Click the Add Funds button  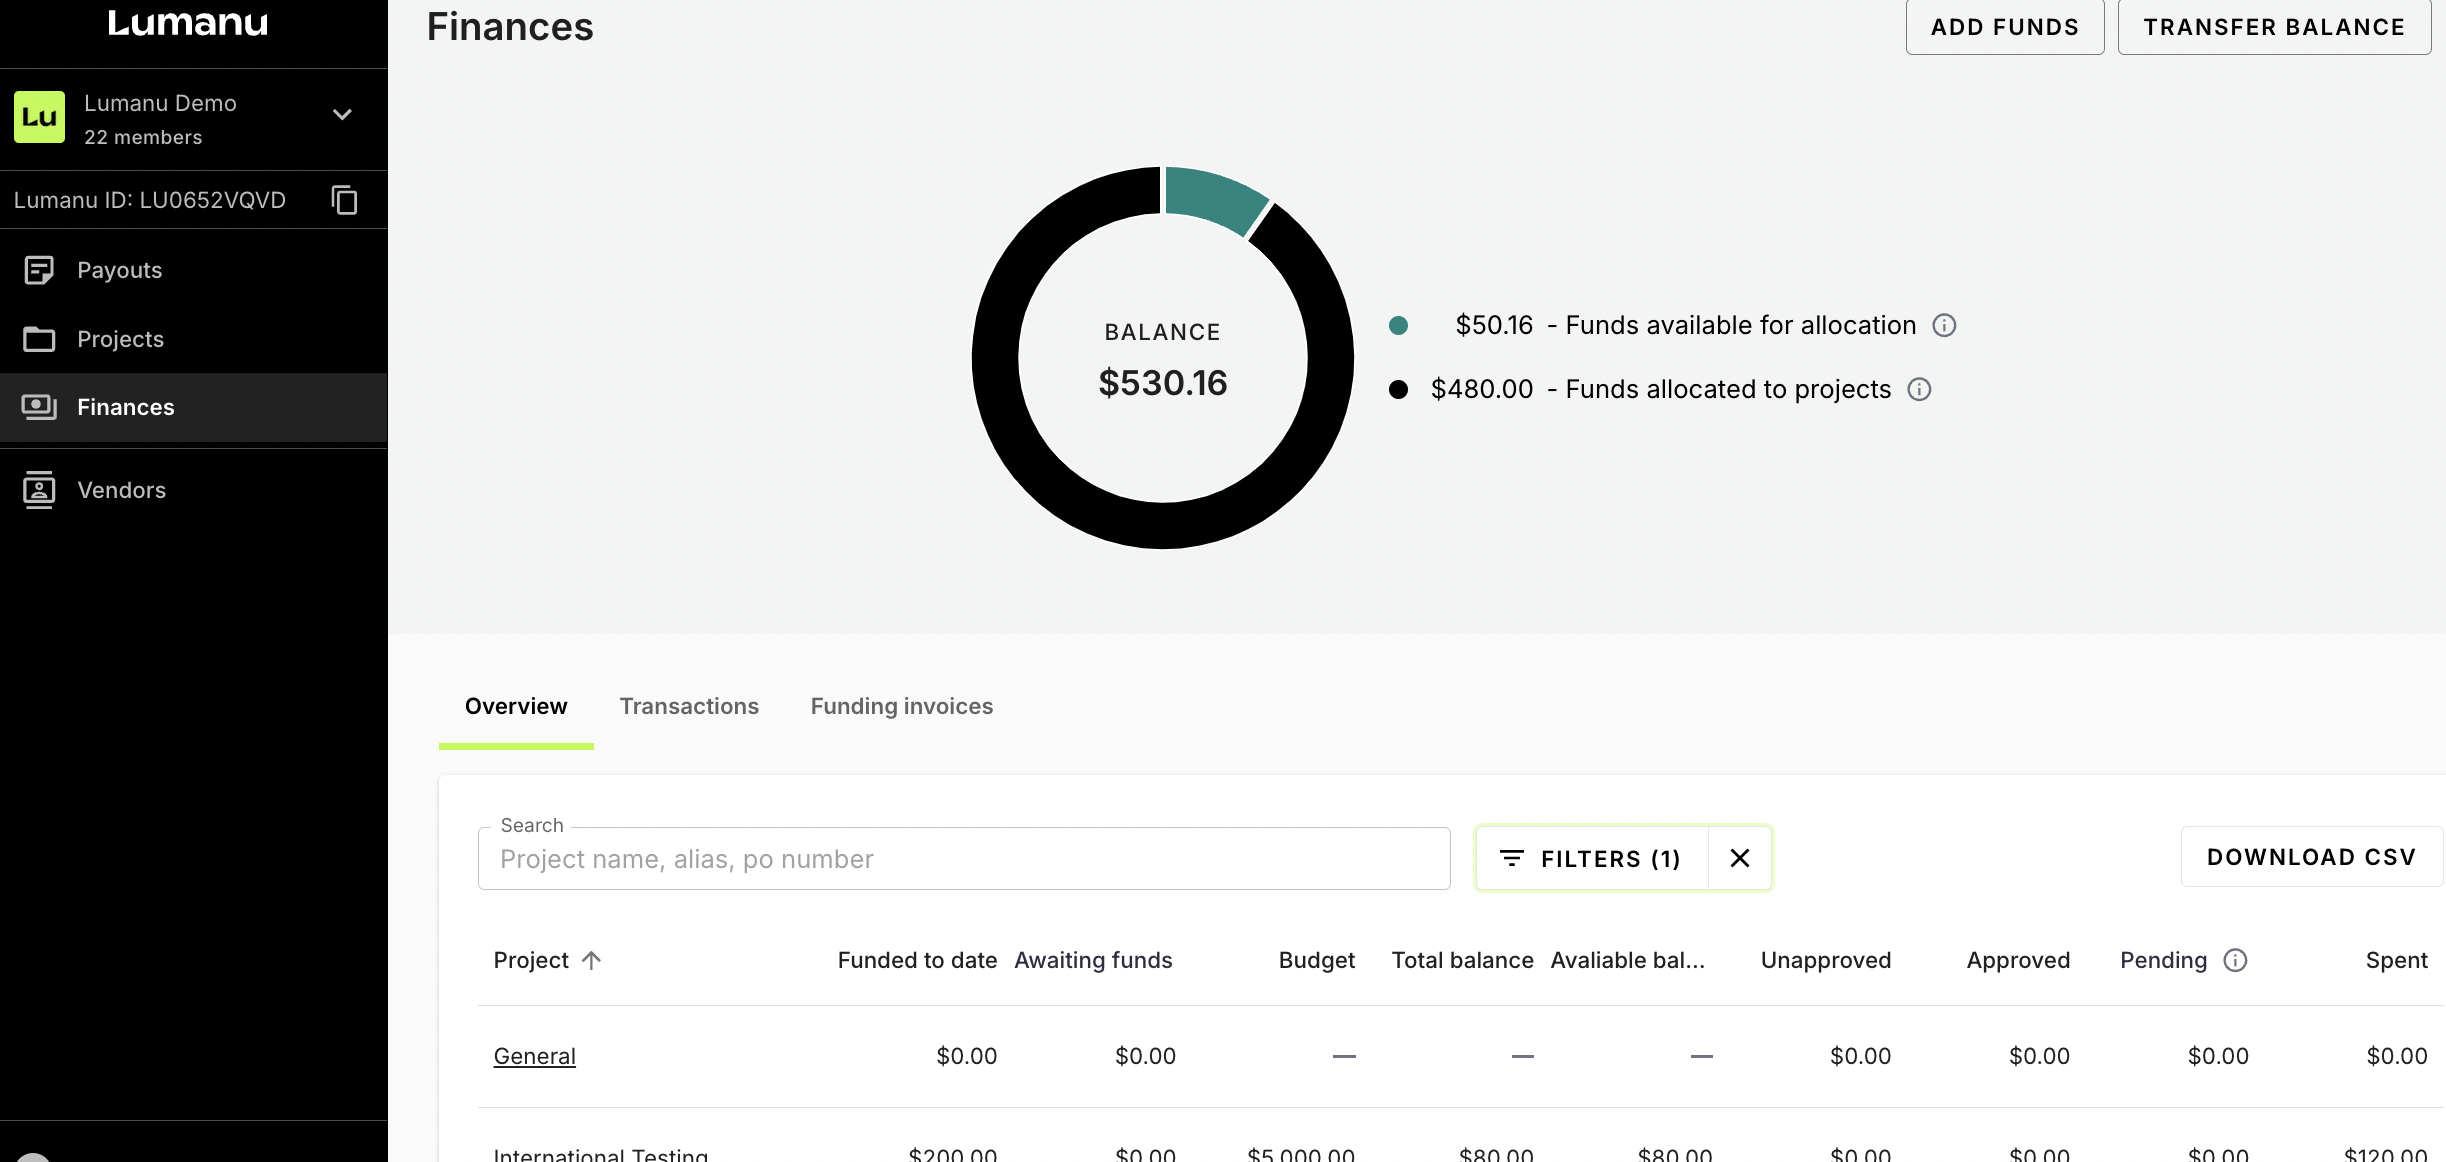click(x=2004, y=27)
